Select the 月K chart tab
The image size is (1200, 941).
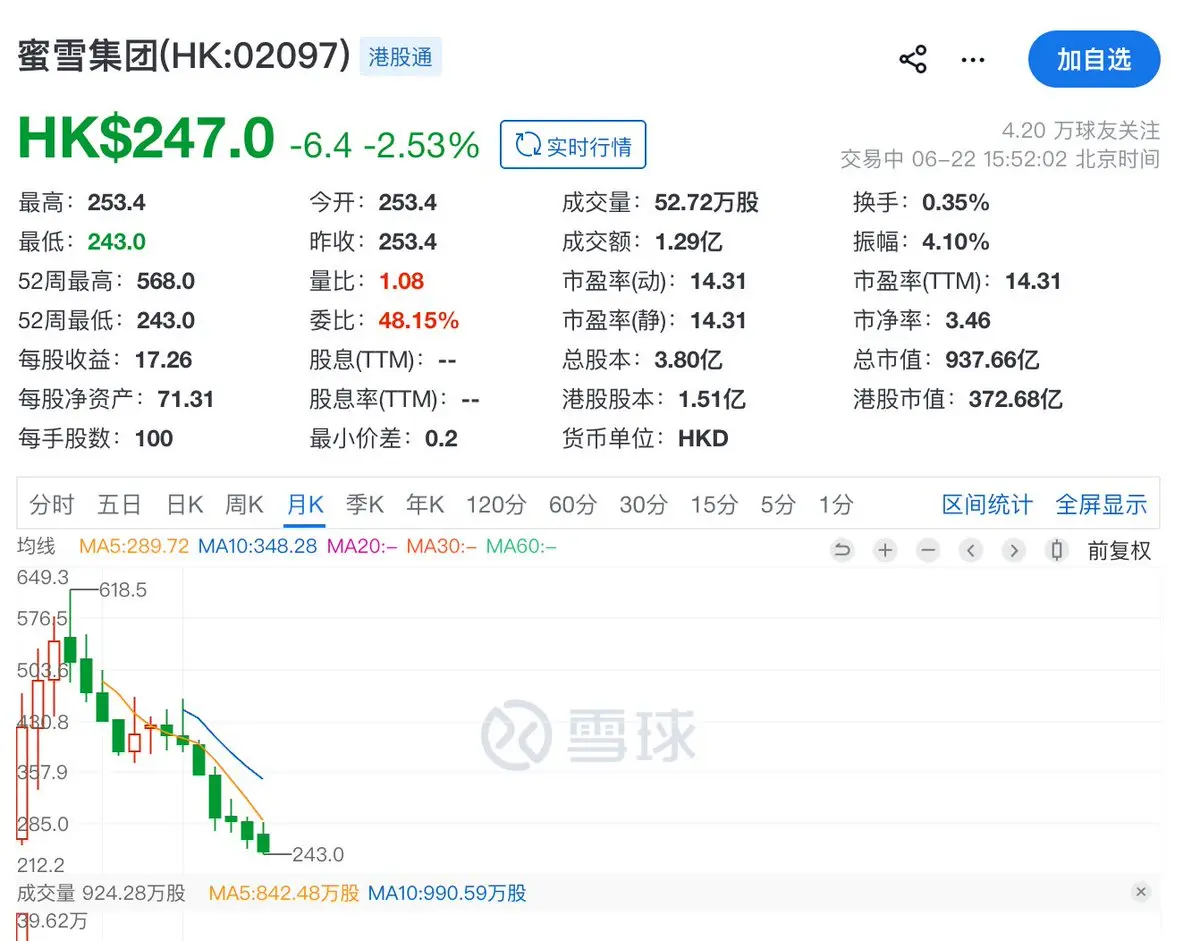pyautogui.click(x=305, y=505)
